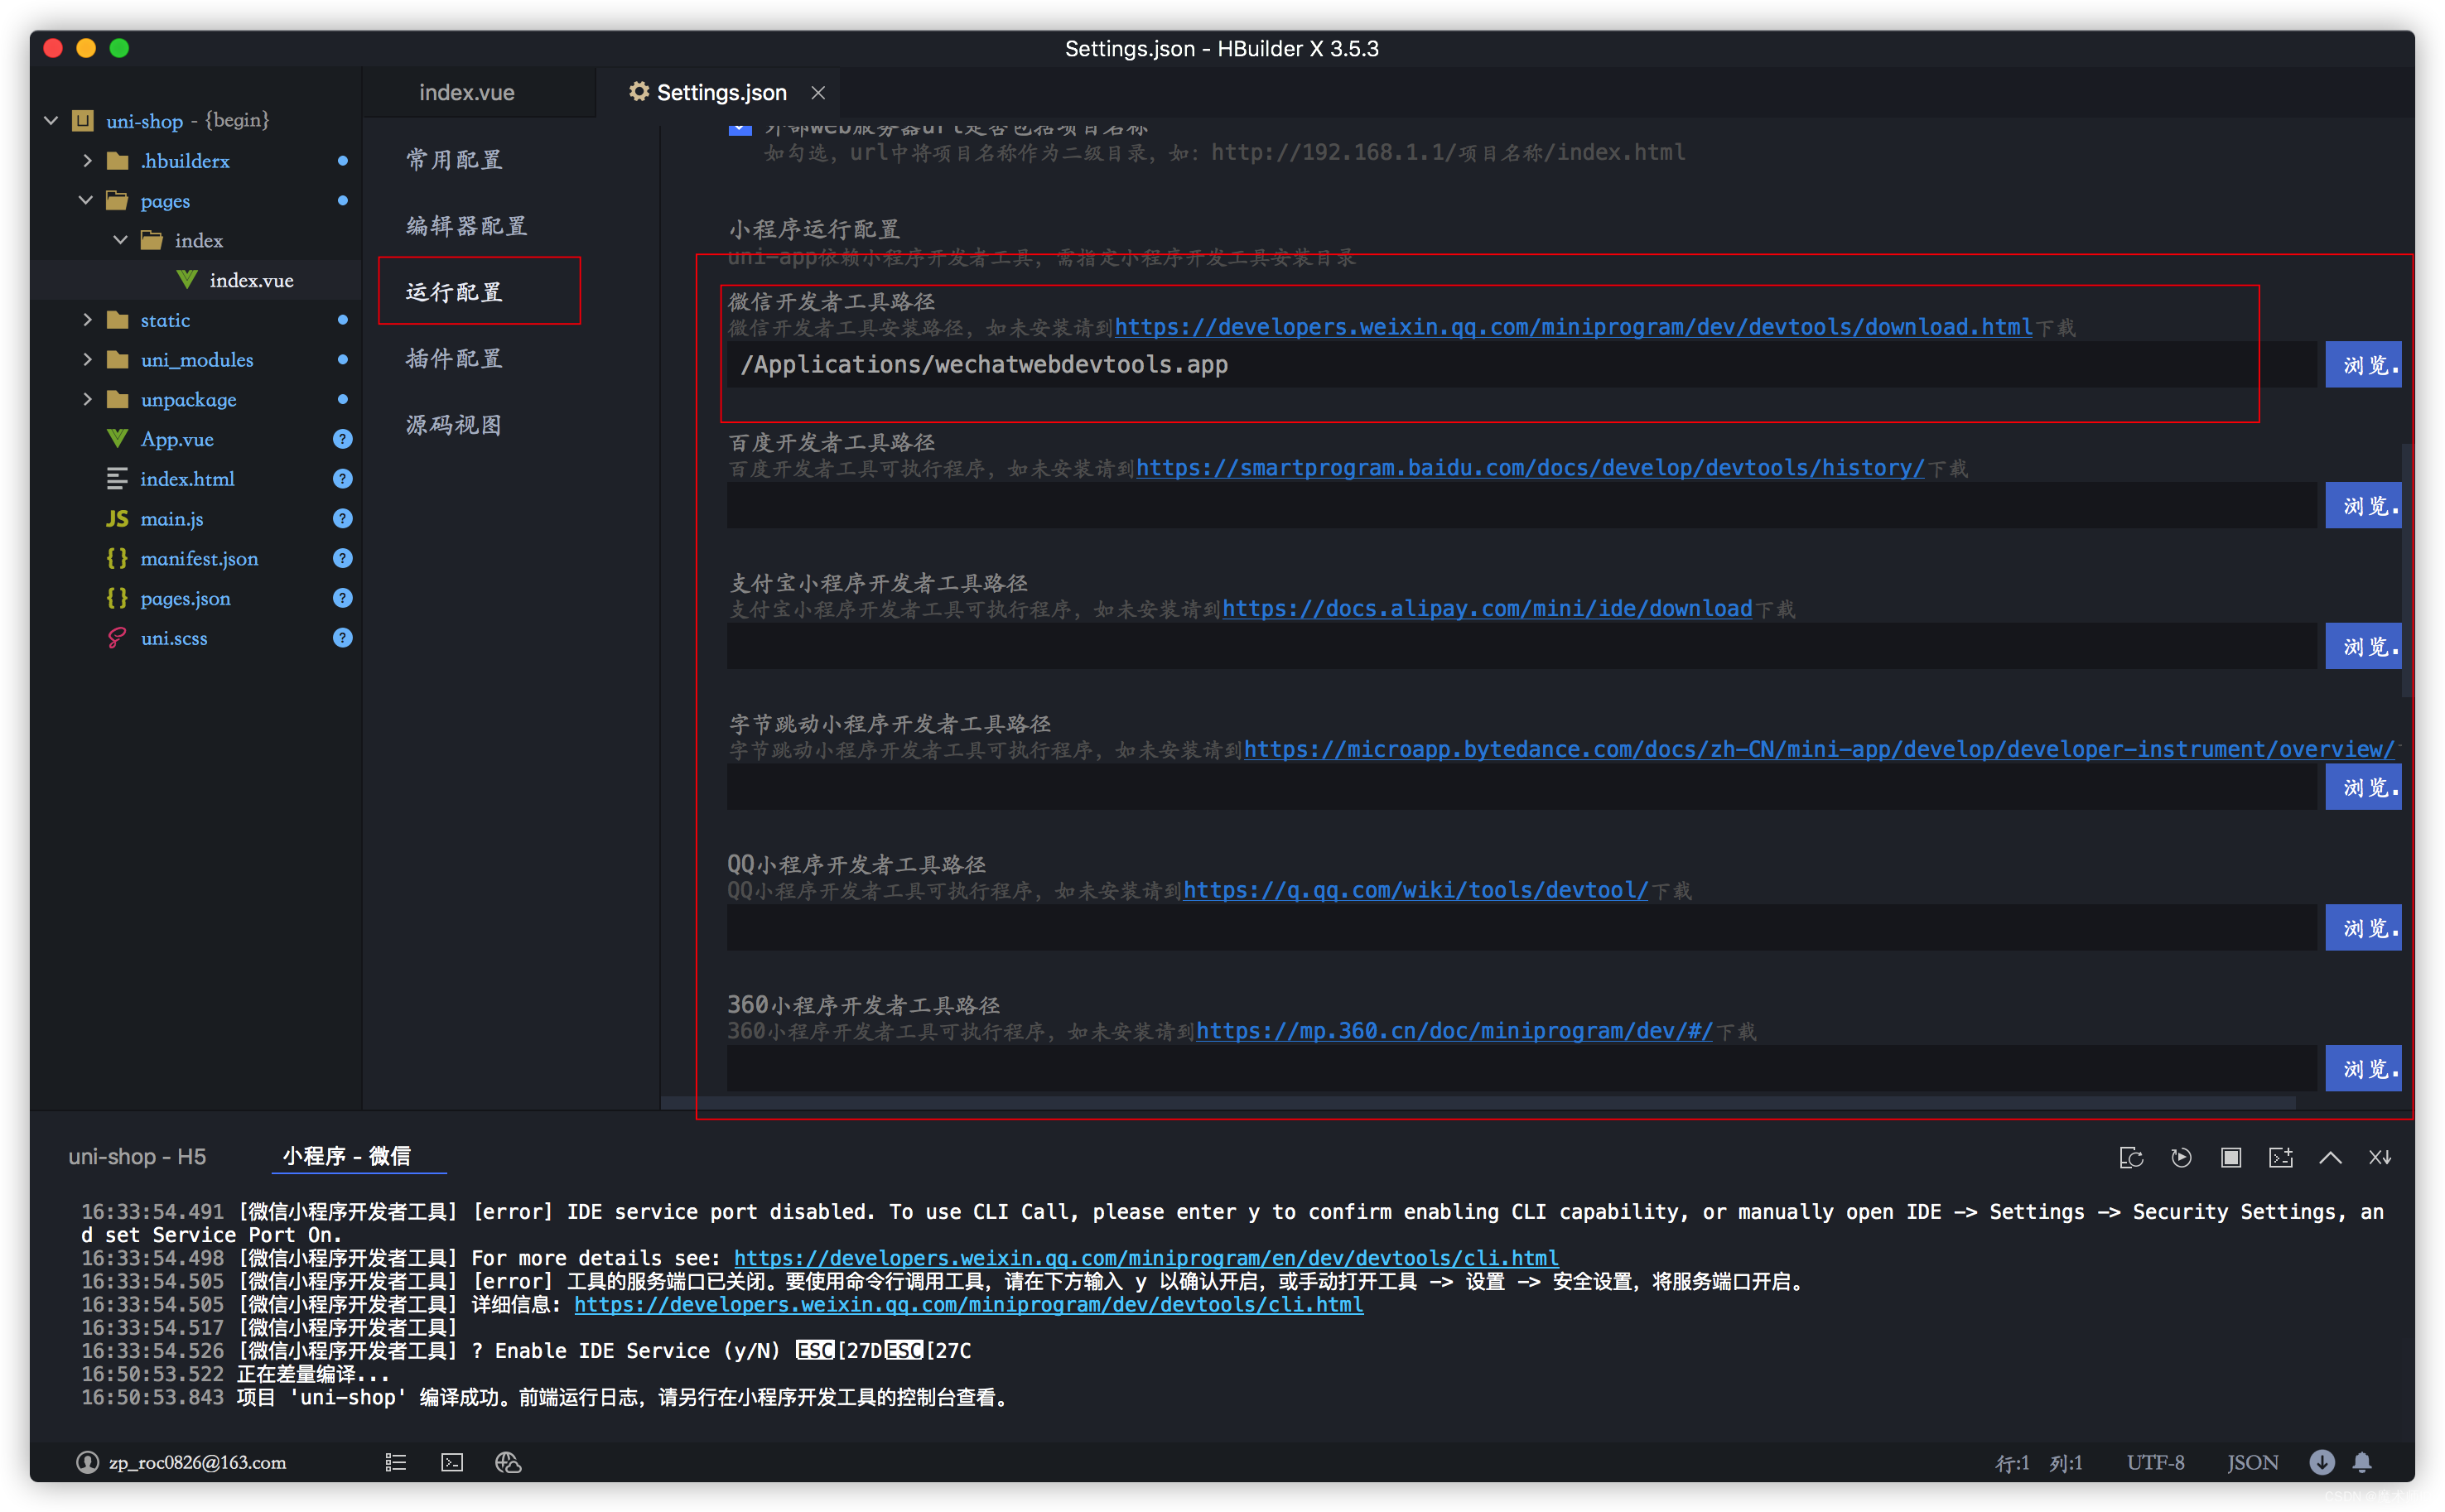The image size is (2445, 1512).
Task: Click the WeChat devtools path input field
Action: tap(1521, 365)
